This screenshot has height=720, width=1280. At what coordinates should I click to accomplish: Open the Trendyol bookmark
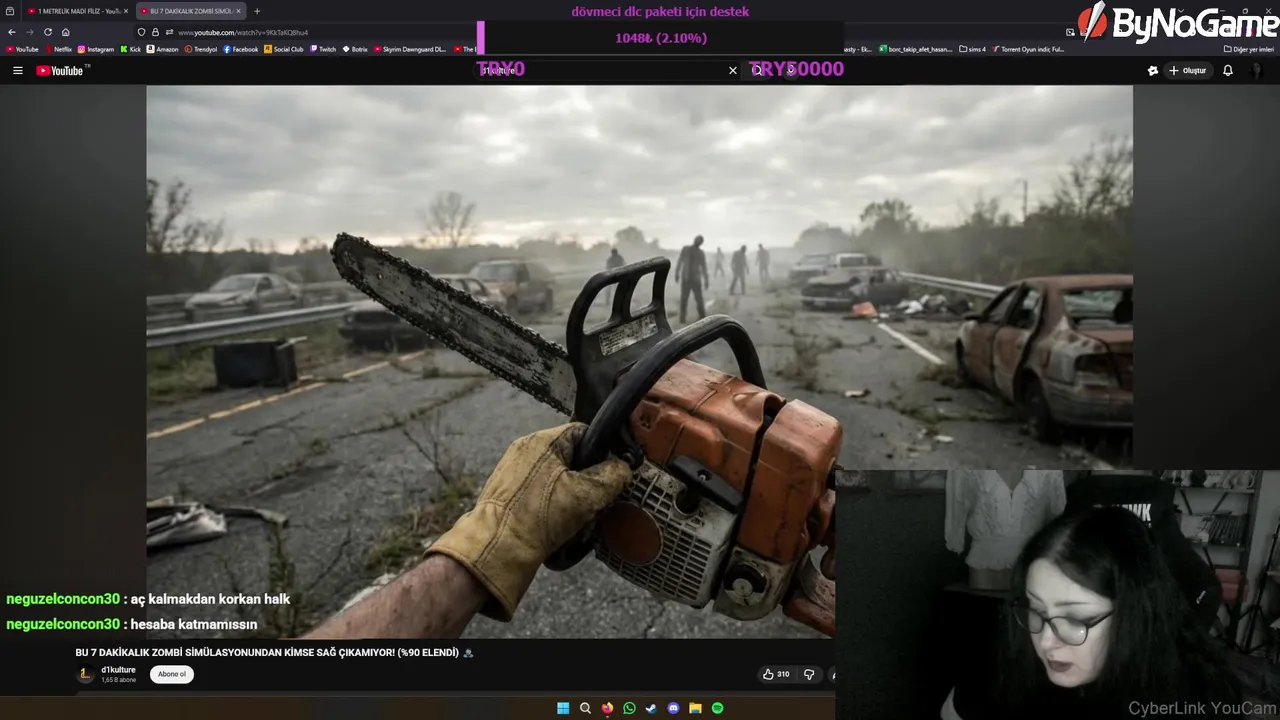[201, 49]
